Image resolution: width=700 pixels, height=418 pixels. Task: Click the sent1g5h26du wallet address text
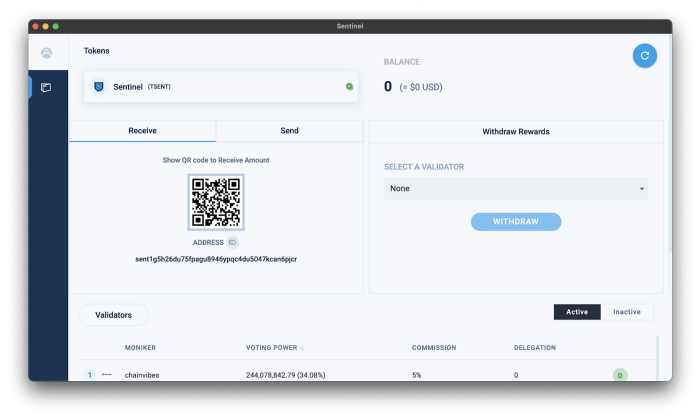click(x=216, y=259)
